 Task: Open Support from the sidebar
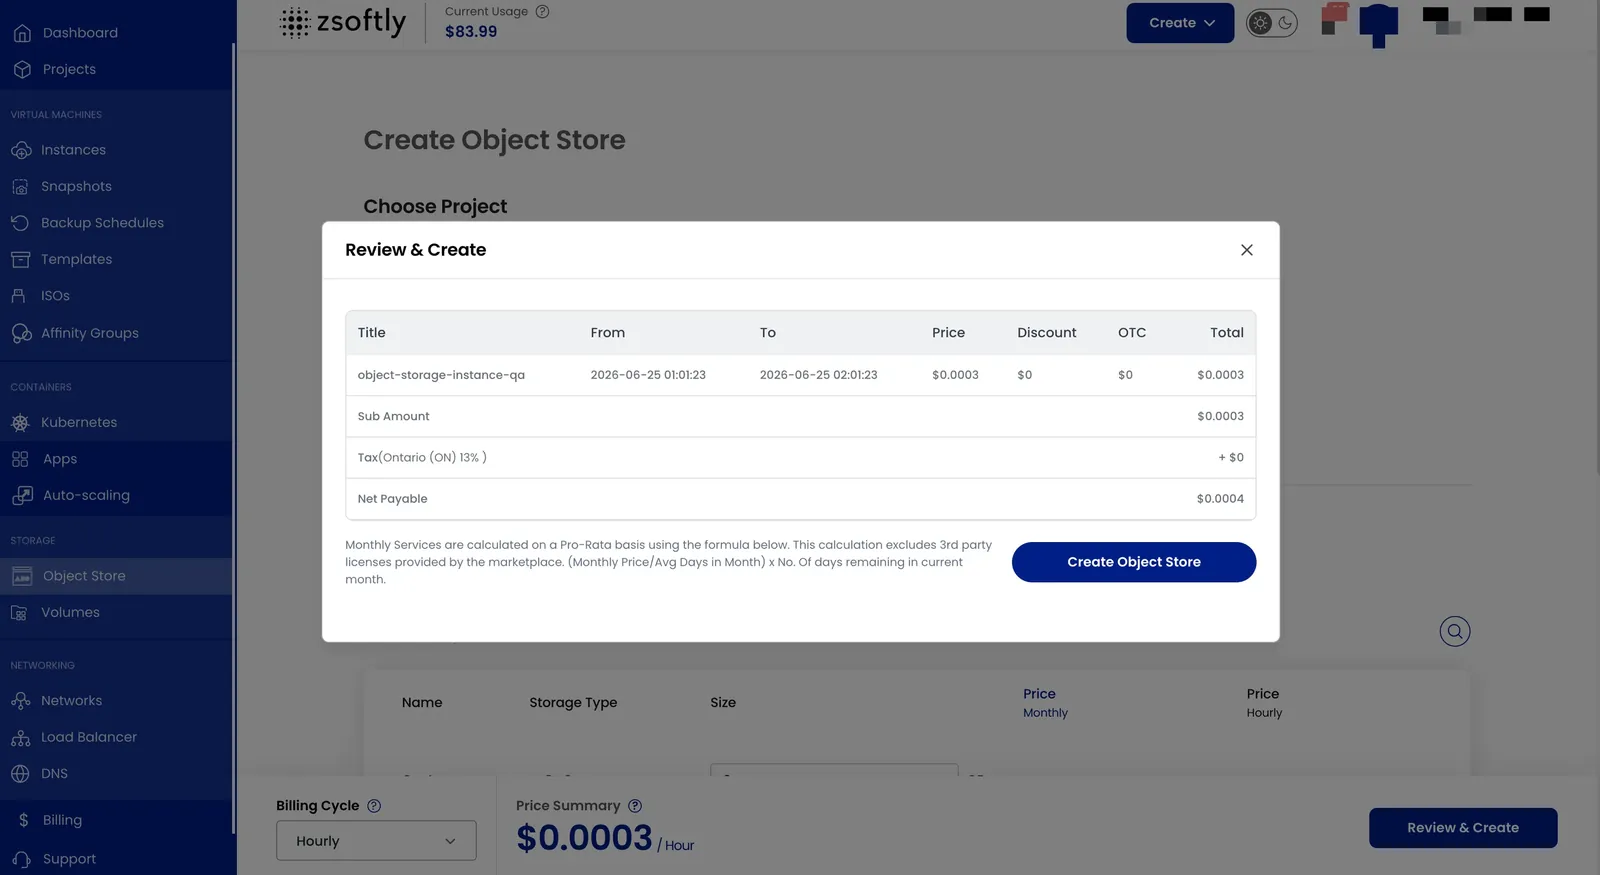point(69,859)
